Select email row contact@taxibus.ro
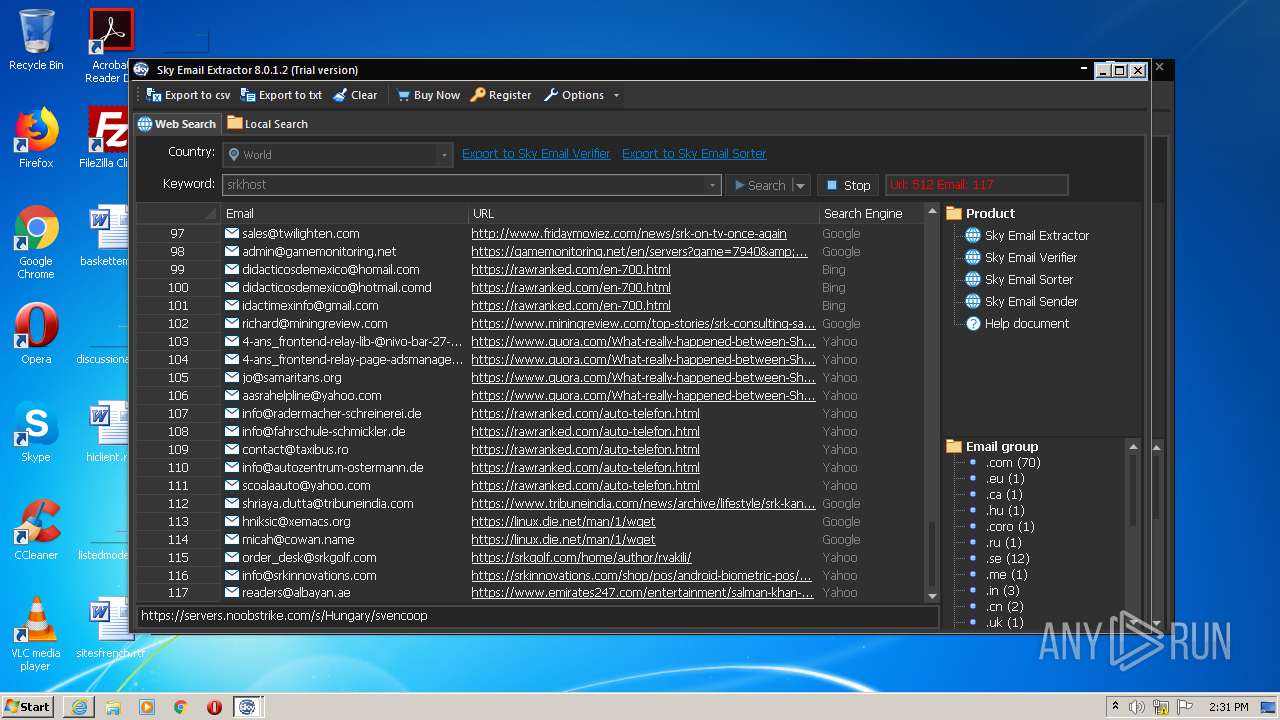The width and height of the screenshot is (1280, 720). point(295,449)
